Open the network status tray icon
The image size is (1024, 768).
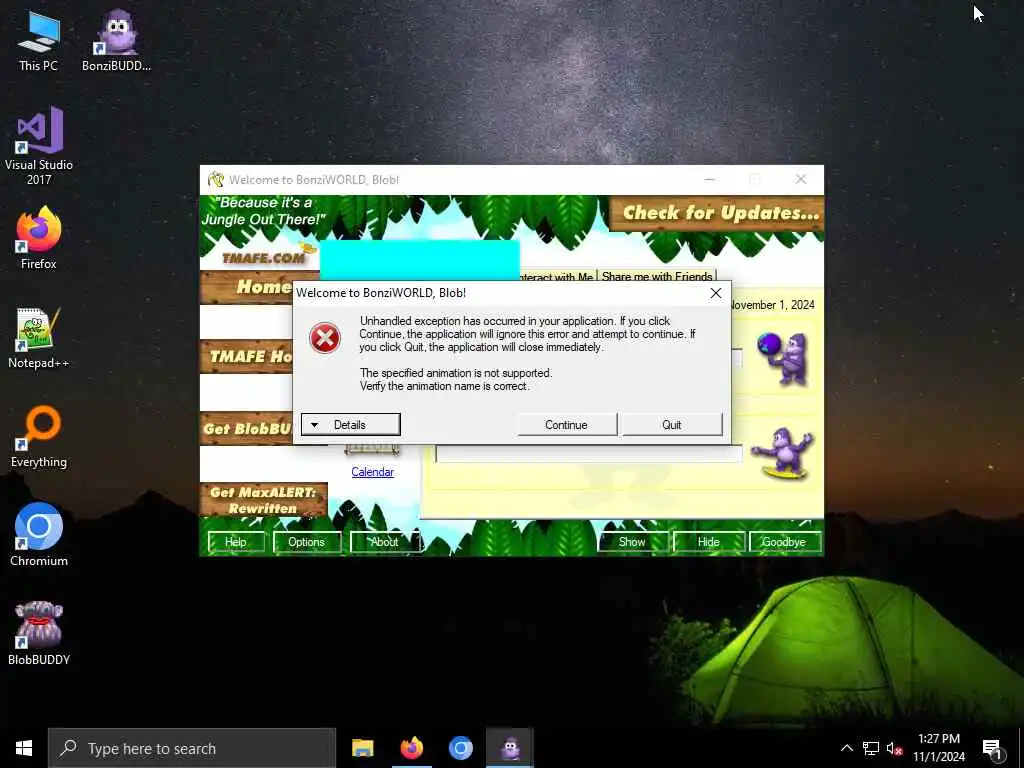(871, 748)
